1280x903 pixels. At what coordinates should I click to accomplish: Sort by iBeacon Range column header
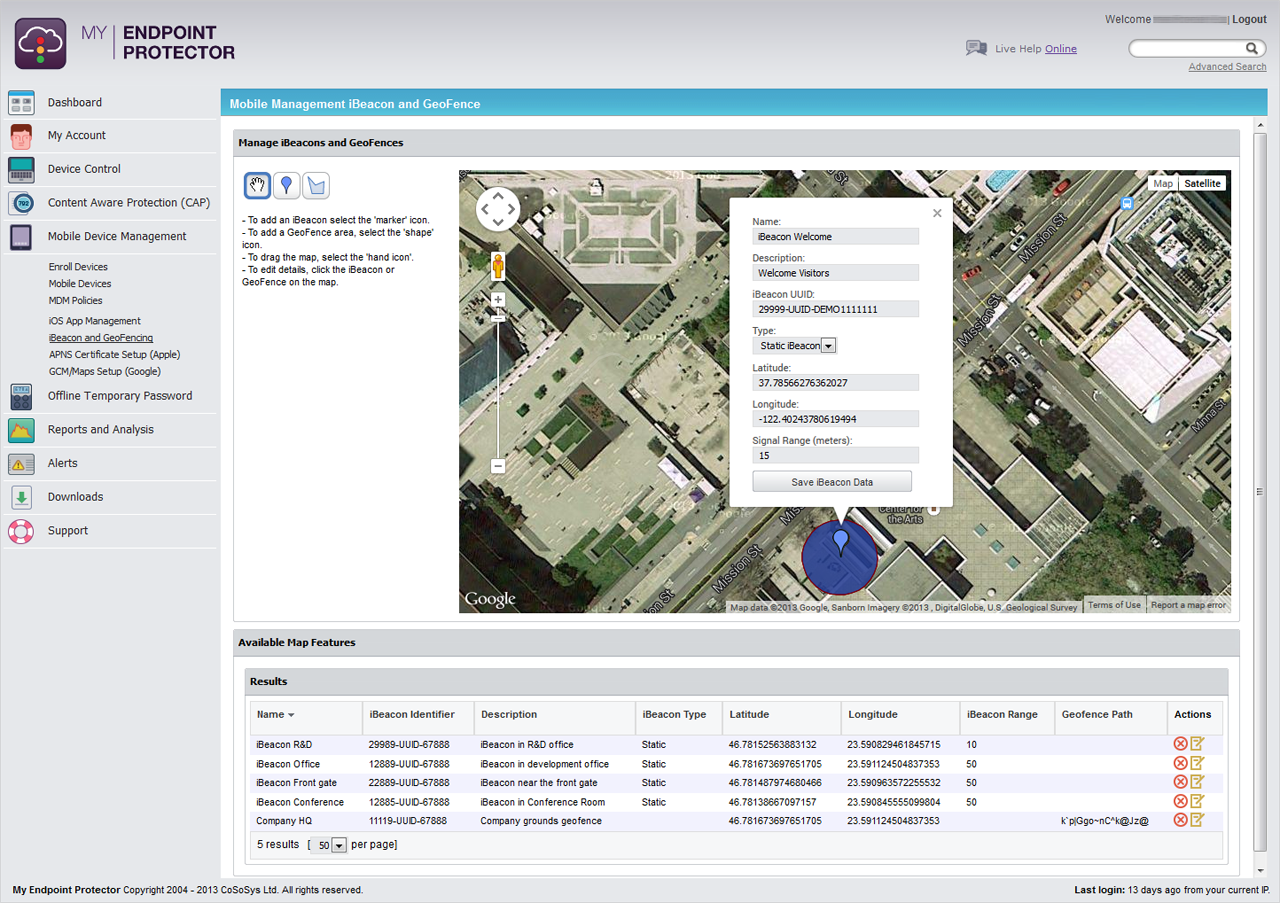pyautogui.click(x=1002, y=715)
